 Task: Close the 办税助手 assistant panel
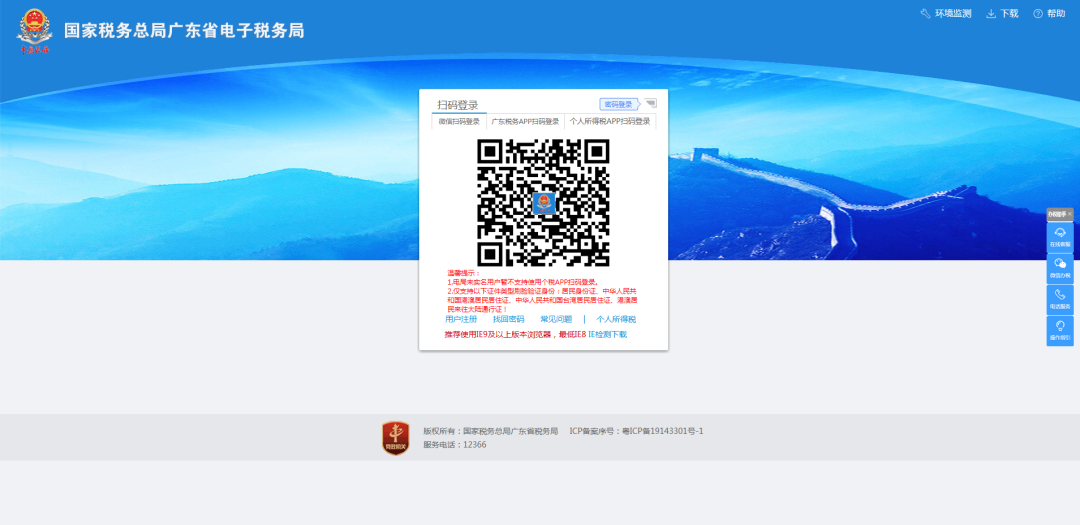1070,214
